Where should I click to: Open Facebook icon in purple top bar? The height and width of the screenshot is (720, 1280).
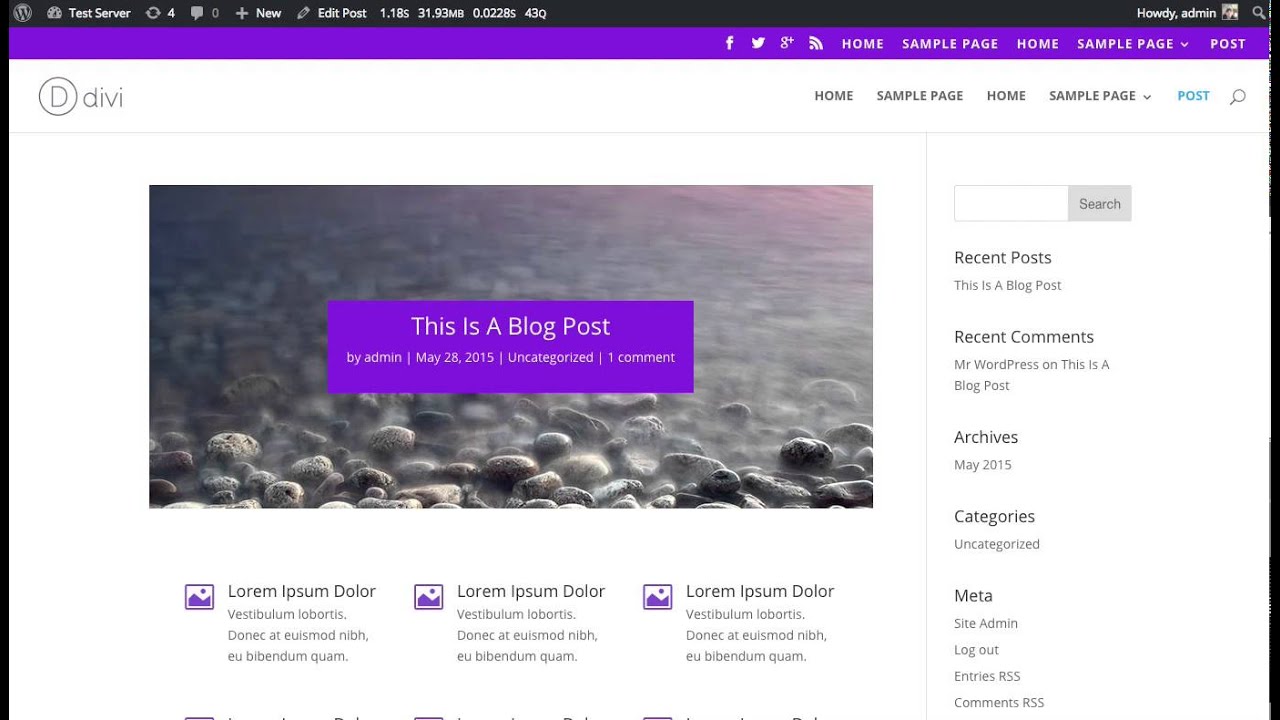tap(730, 43)
